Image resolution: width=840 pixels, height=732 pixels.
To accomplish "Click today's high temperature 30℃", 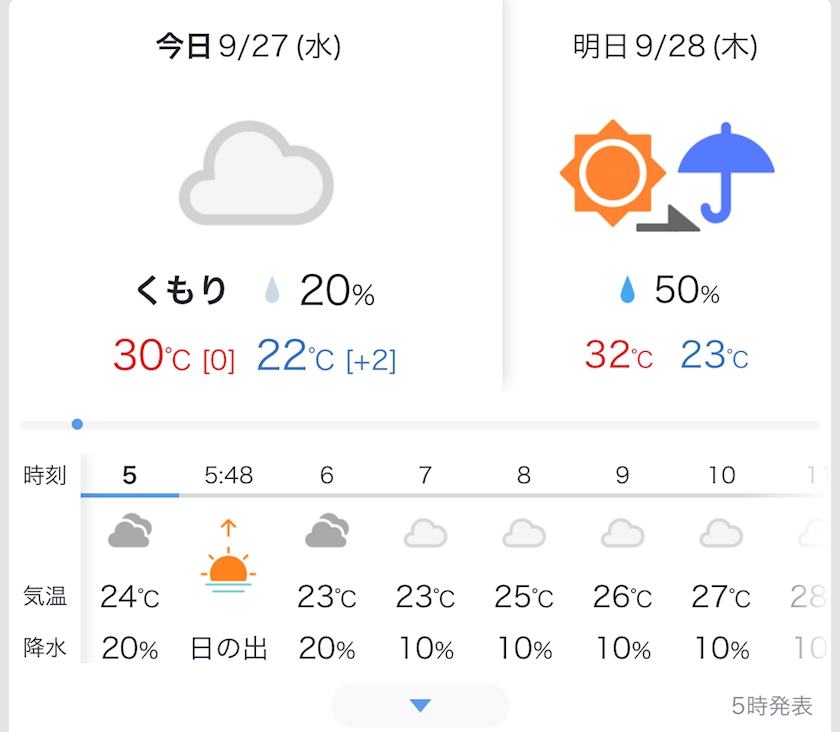I will point(151,355).
